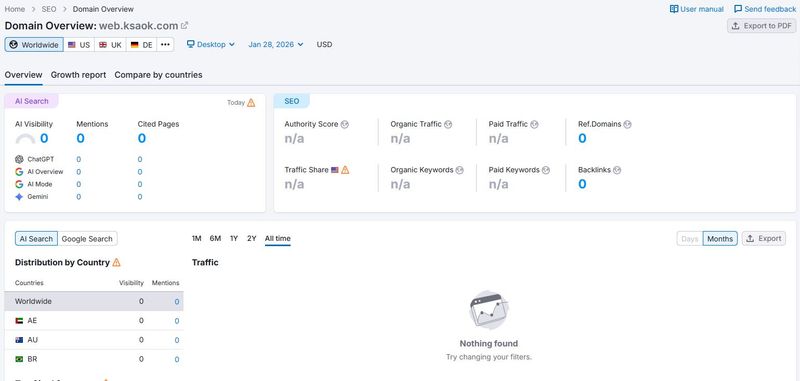
Task: Switch database to DE
Action: pos(141,45)
